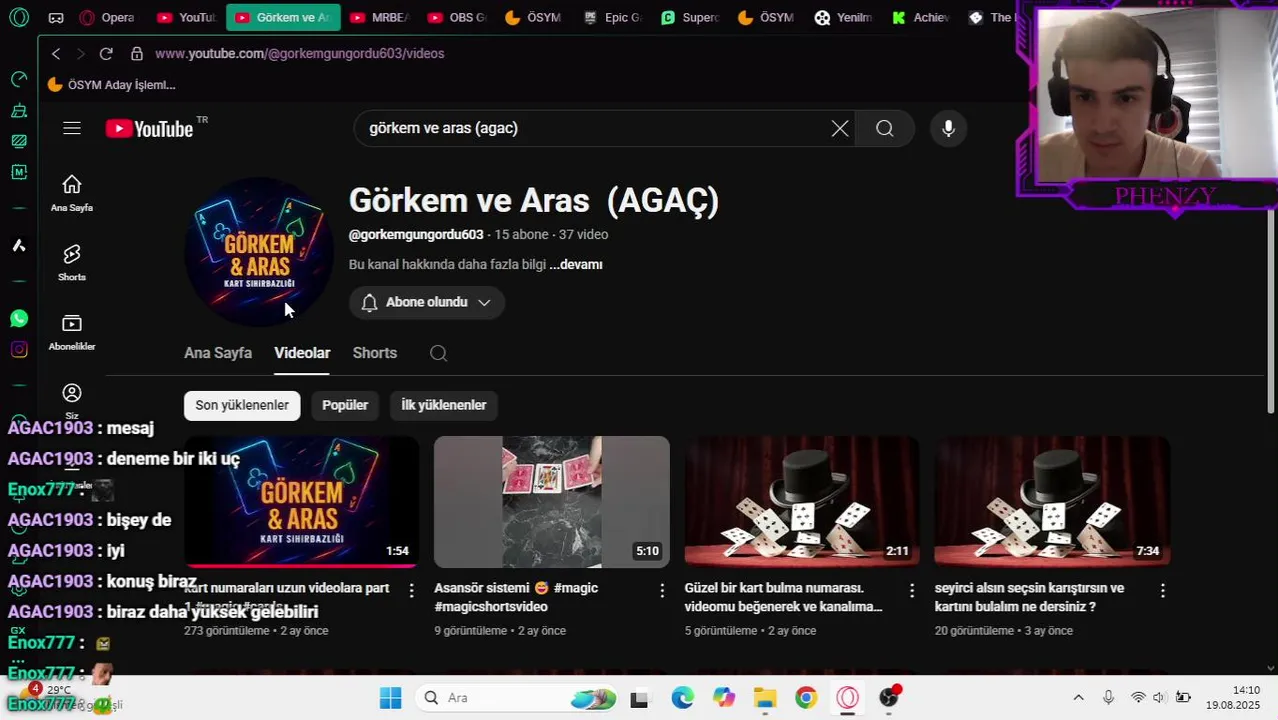Select the İlk yüklenenler filter chip
This screenshot has height=720, width=1278.
(444, 405)
